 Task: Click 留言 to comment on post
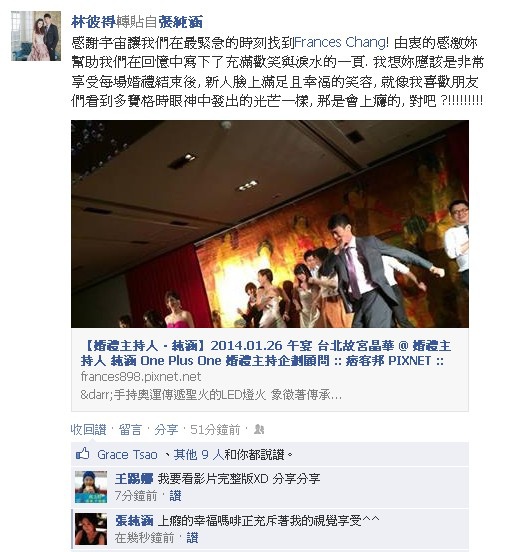130,429
